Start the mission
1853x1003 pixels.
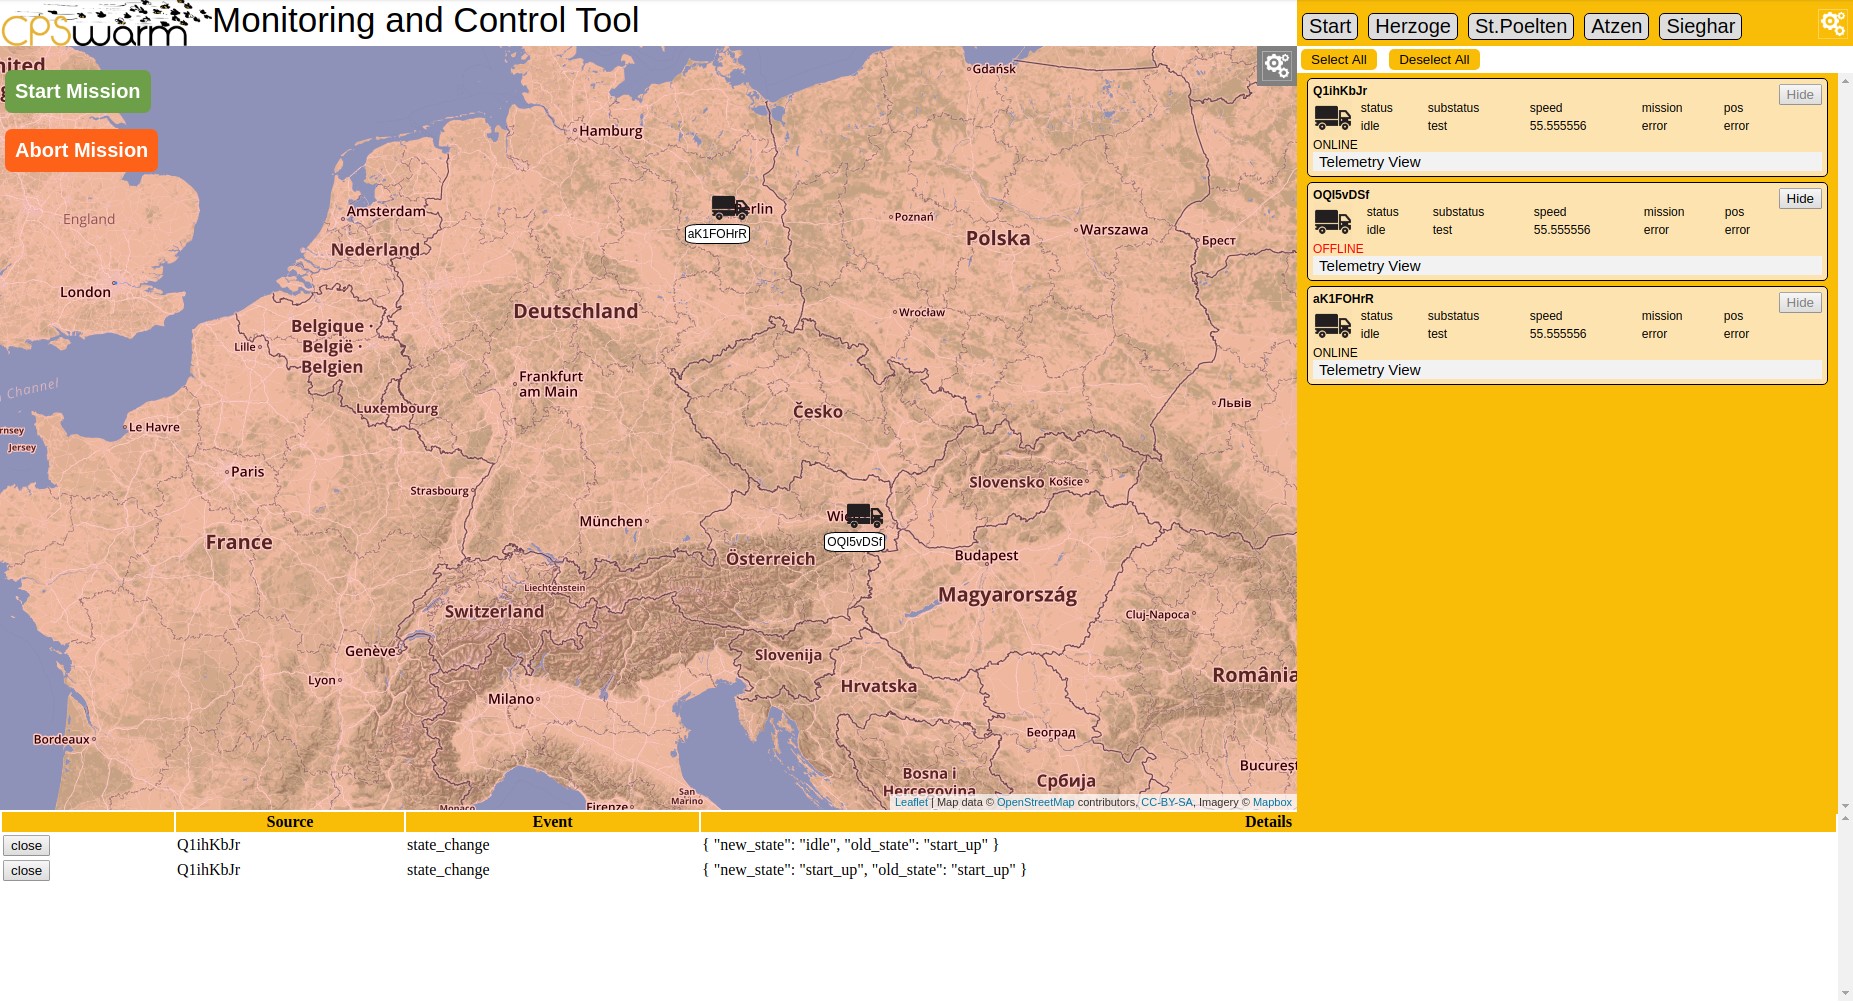point(78,92)
